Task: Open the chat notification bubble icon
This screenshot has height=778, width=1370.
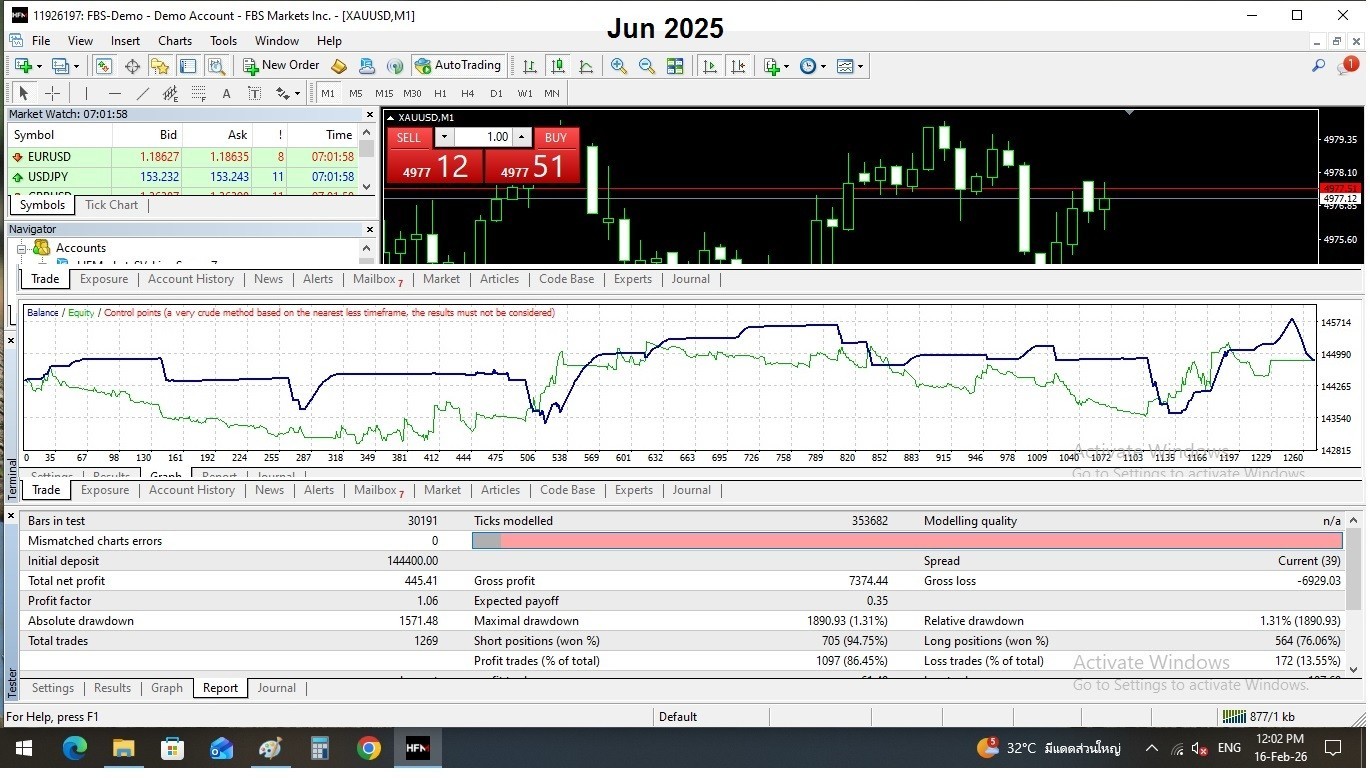Action: pos(1347,66)
